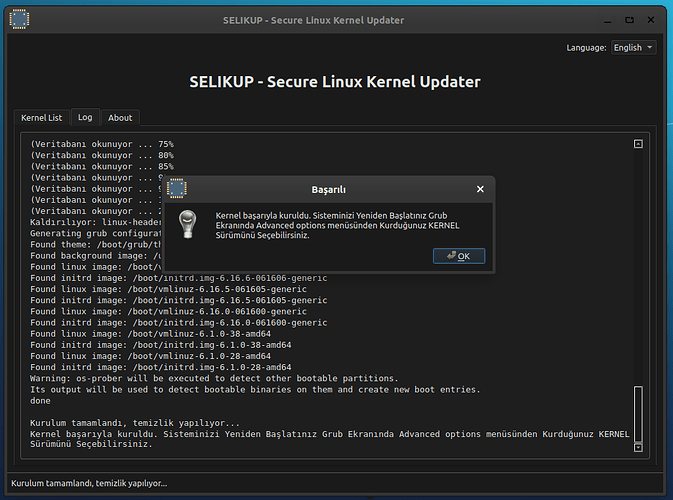
Task: Click log line 'Found initrd image: /boot/initrd.img-6.1.0-38-amd64'
Action: click(x=161, y=345)
